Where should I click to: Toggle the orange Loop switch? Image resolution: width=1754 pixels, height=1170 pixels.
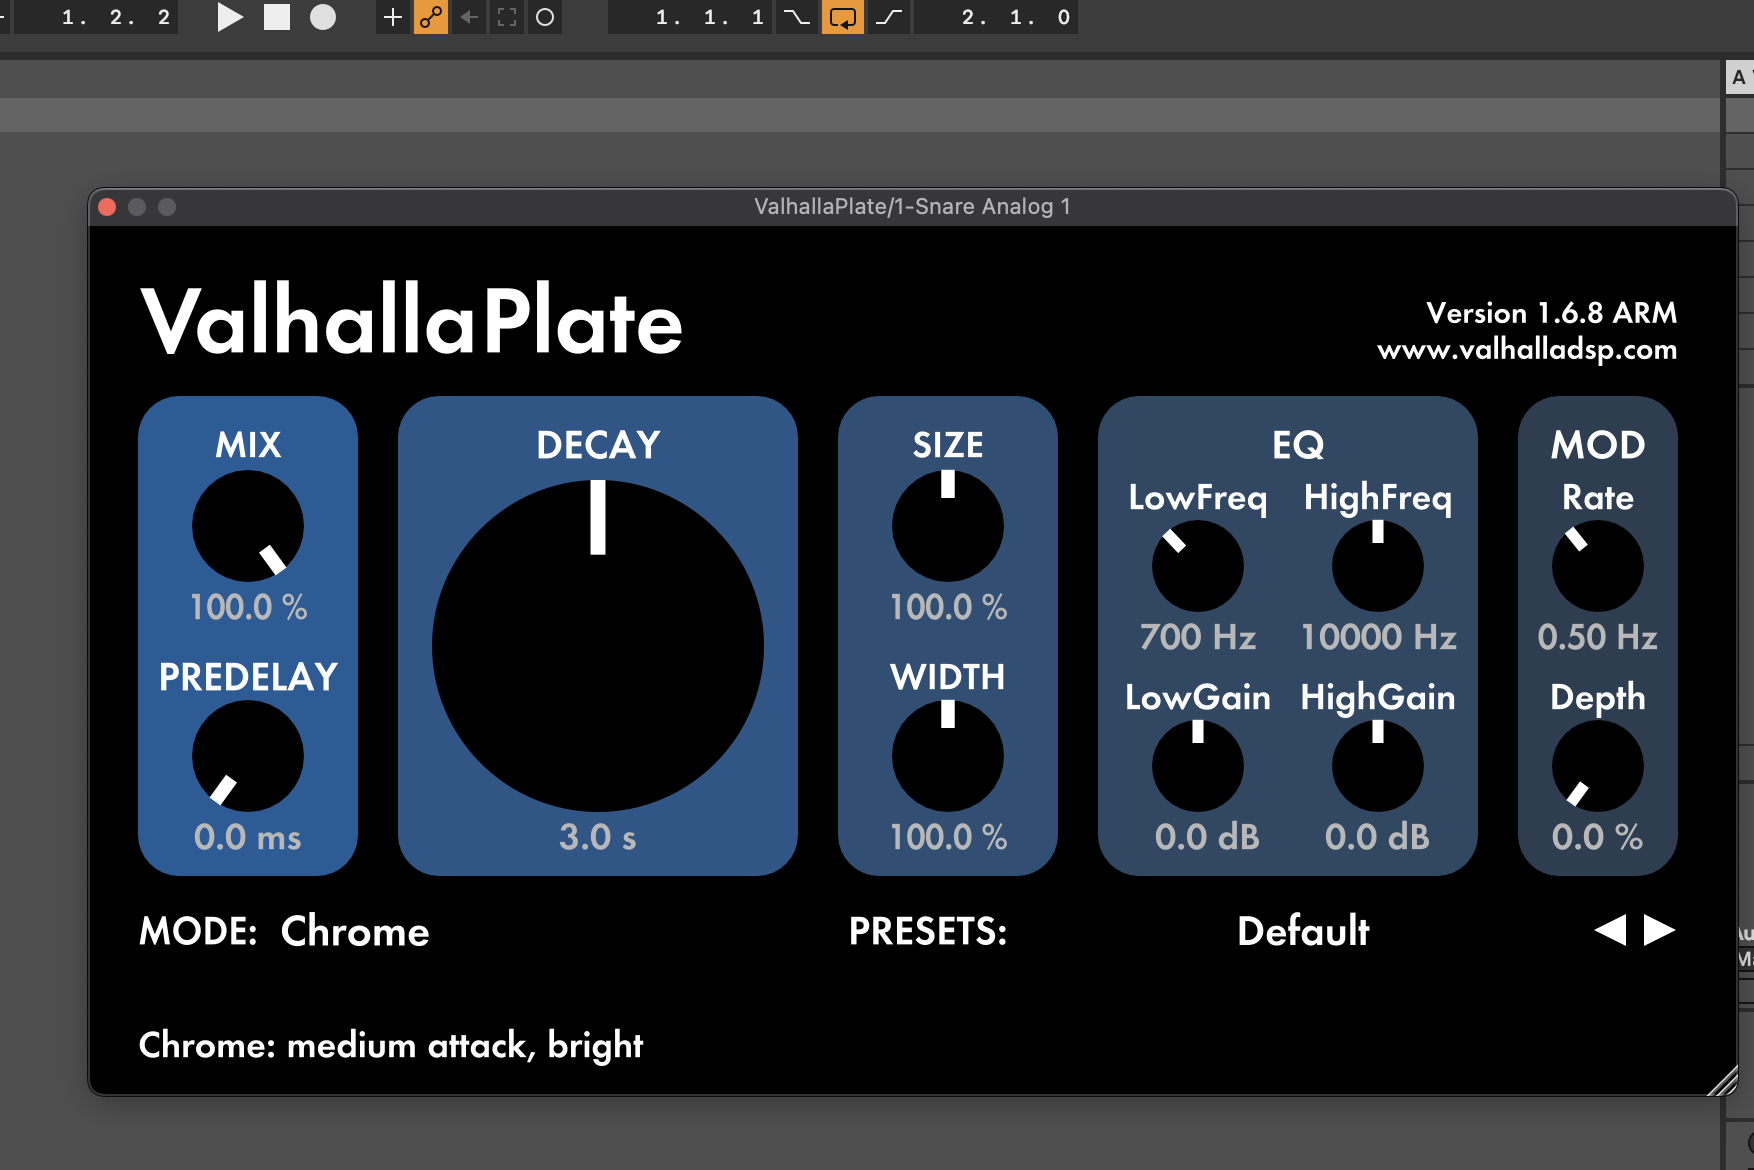point(843,17)
